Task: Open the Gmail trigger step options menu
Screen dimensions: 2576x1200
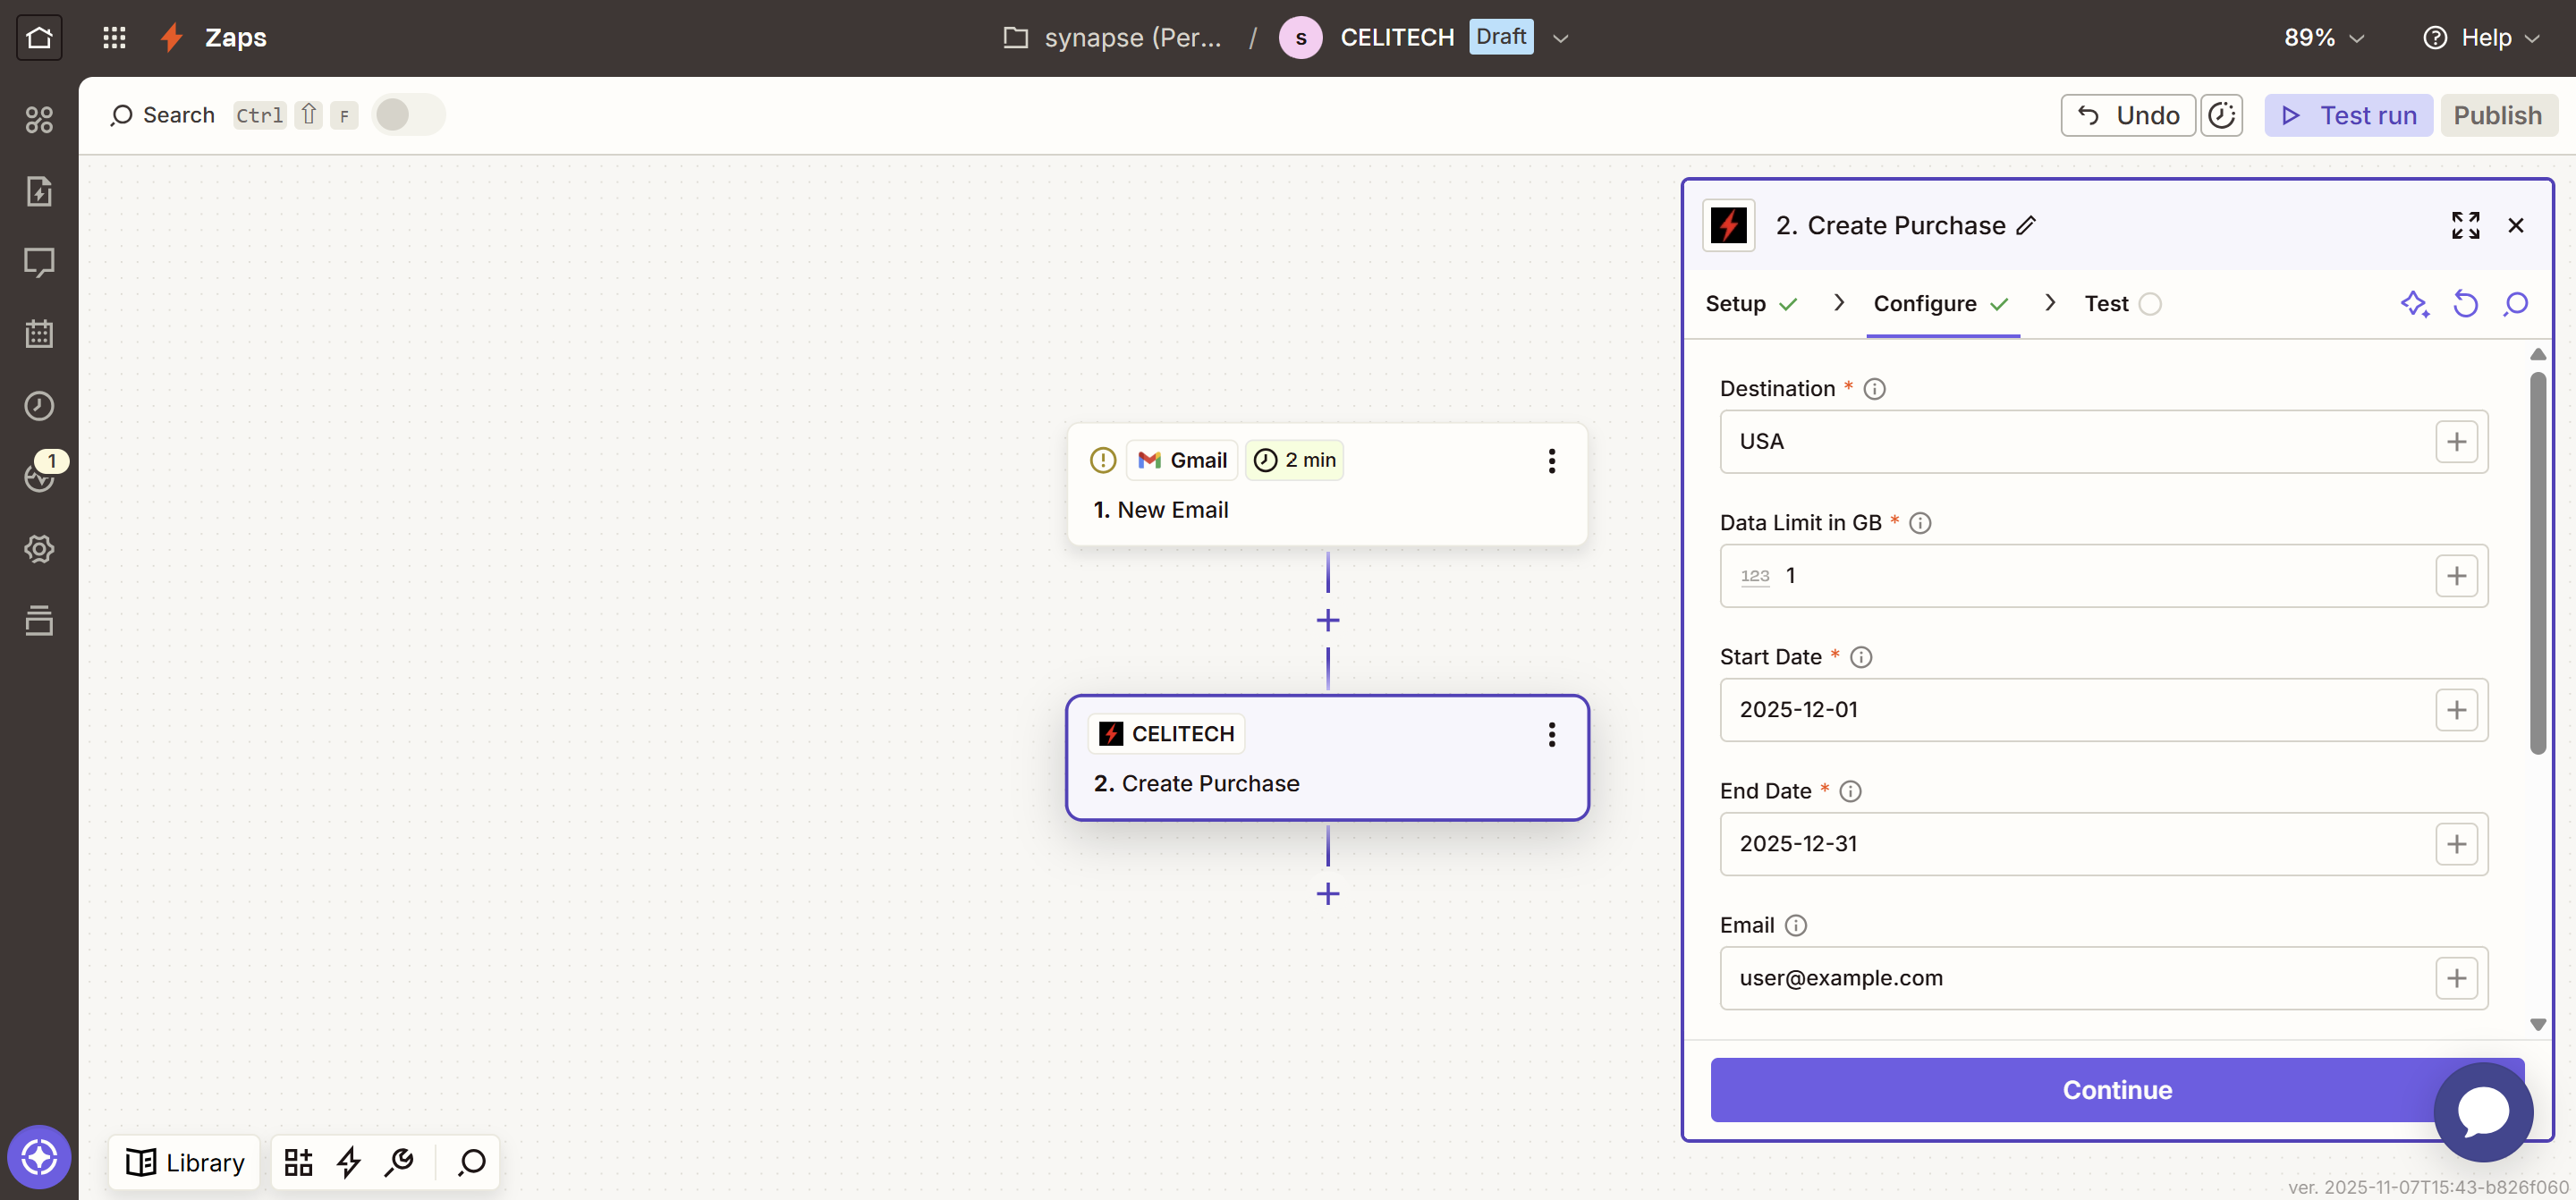Action: pyautogui.click(x=1551, y=460)
